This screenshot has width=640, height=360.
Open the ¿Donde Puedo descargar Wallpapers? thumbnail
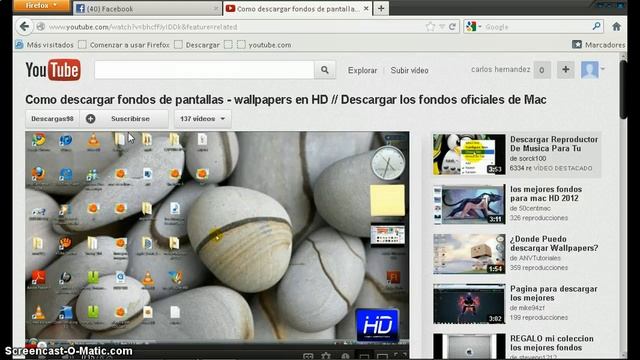click(469, 254)
